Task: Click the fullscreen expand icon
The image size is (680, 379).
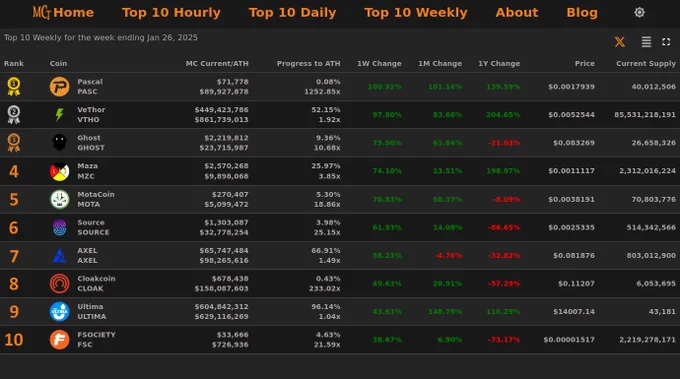Action: (x=666, y=42)
